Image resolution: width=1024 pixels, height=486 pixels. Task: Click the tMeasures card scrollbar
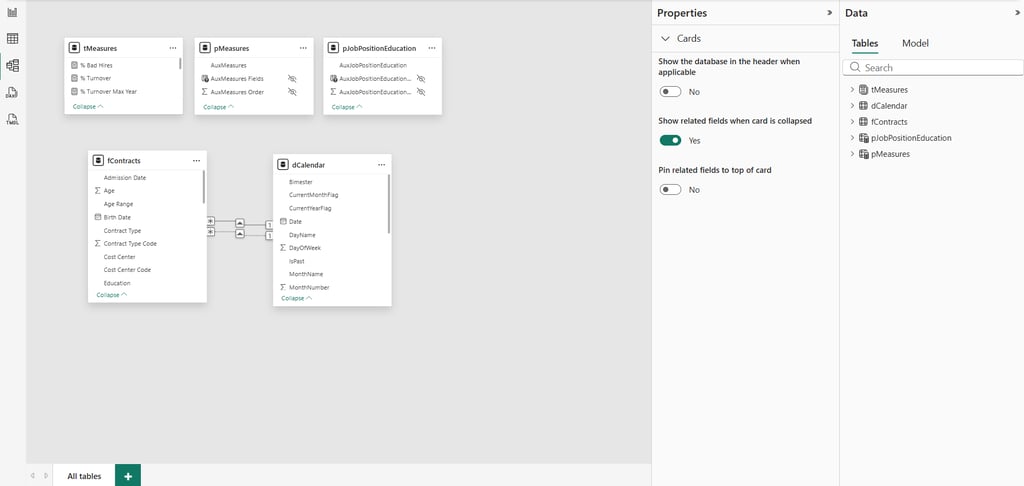click(x=180, y=64)
